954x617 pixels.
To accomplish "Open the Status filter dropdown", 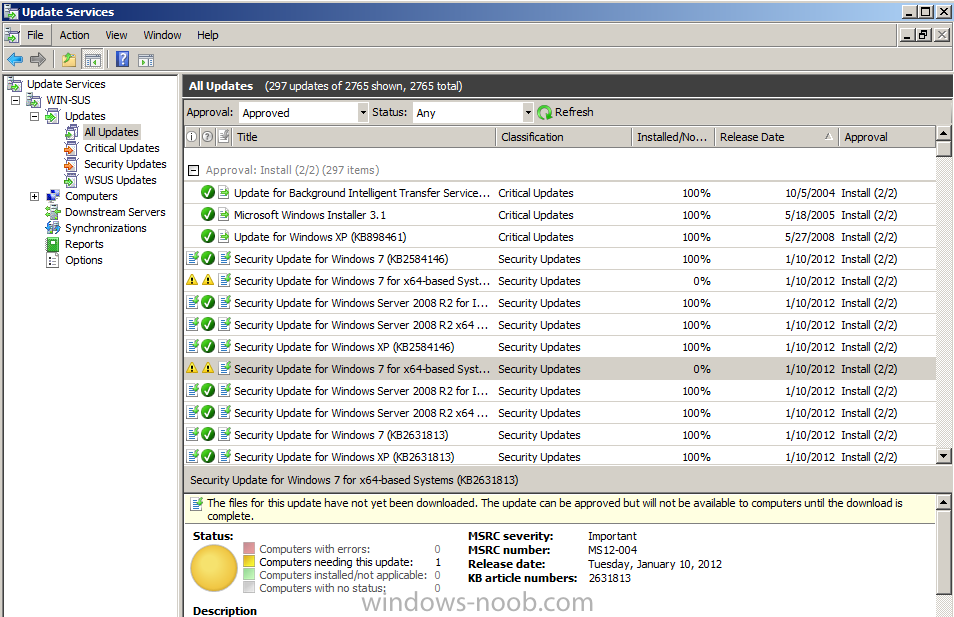I will point(528,113).
